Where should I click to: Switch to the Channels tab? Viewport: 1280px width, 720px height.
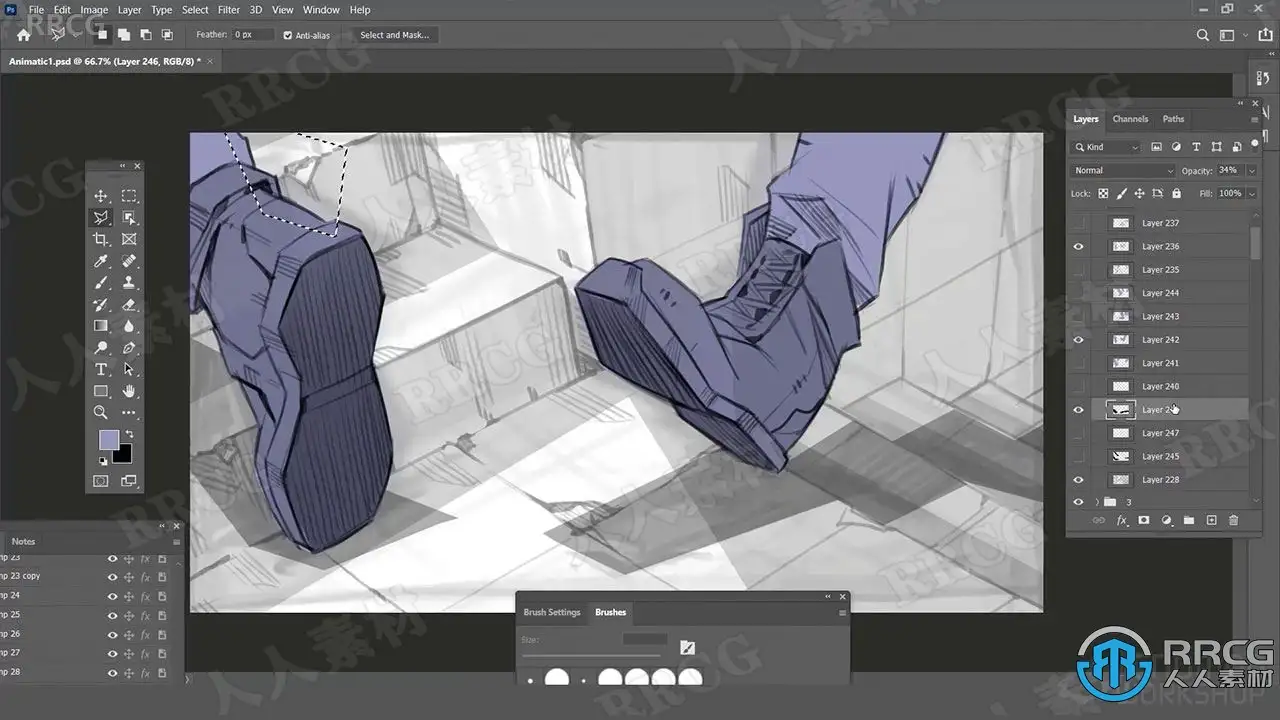tap(1130, 119)
